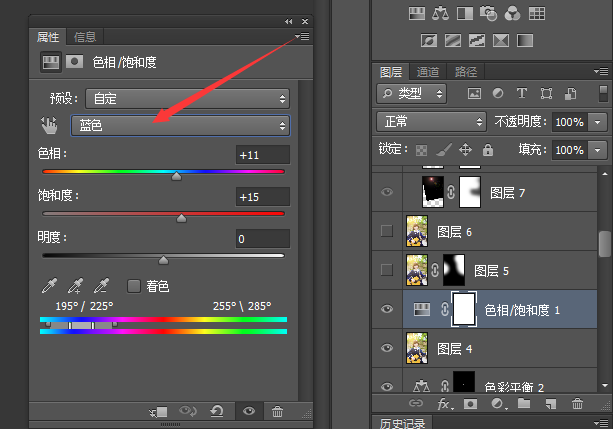Create new fill or adjustment layer

click(498, 404)
